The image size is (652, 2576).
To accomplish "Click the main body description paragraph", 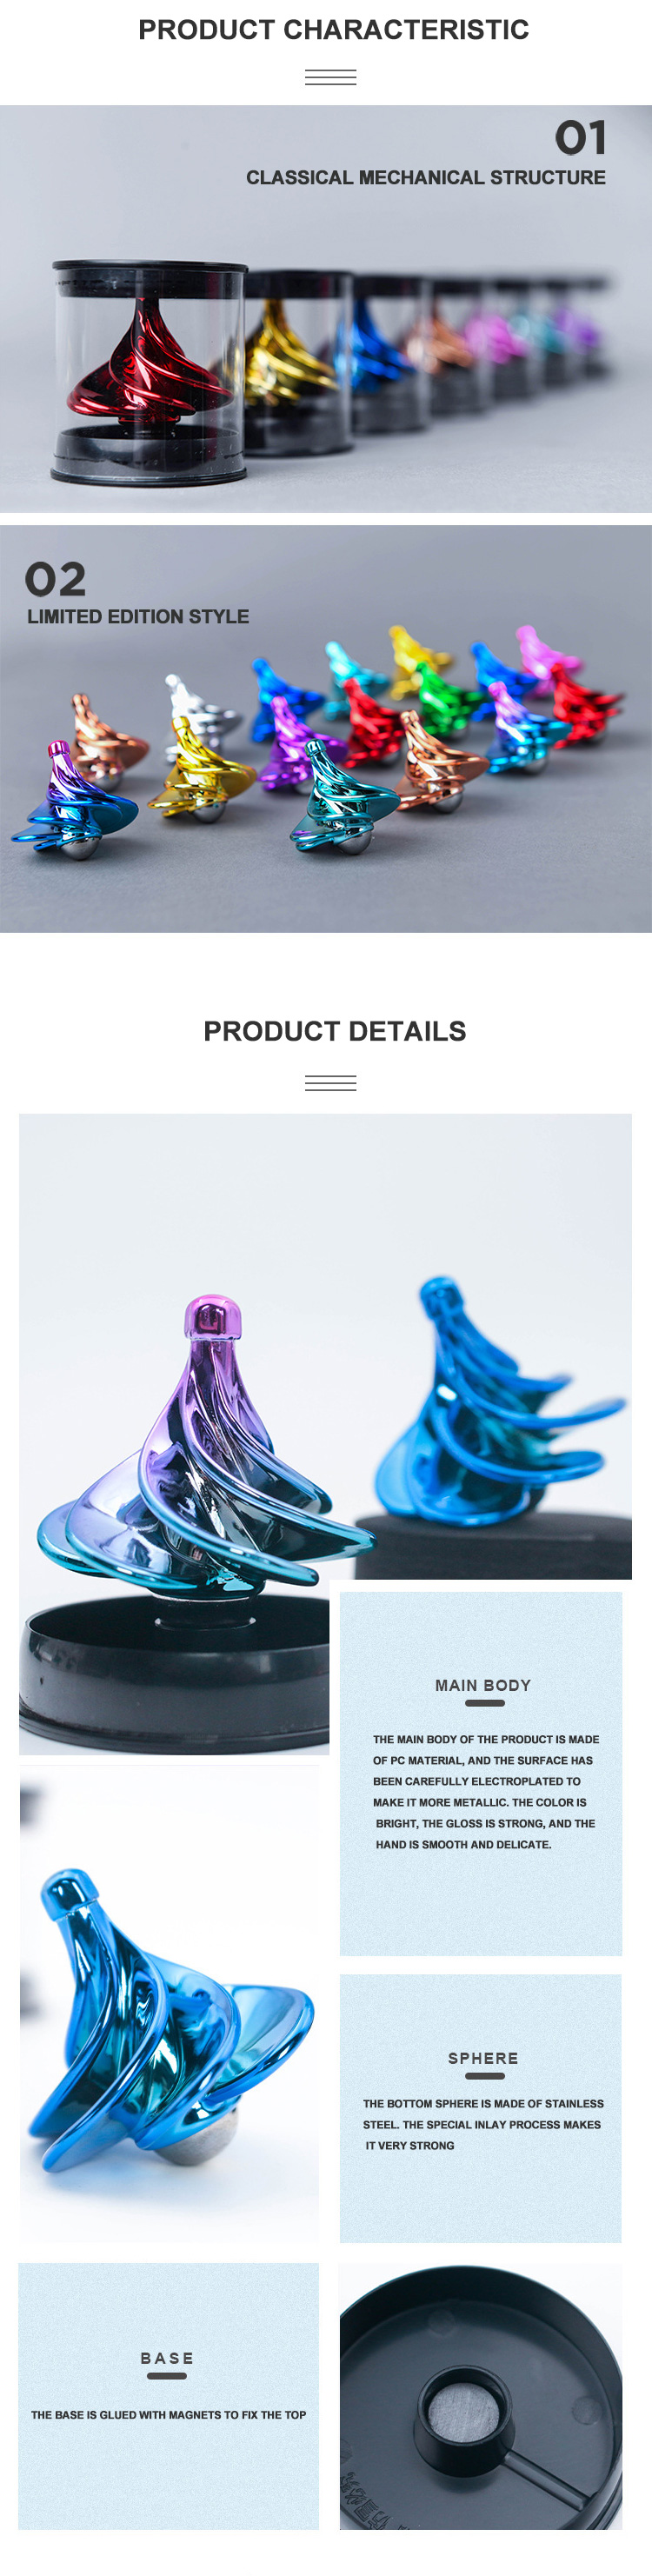I will (x=483, y=1792).
